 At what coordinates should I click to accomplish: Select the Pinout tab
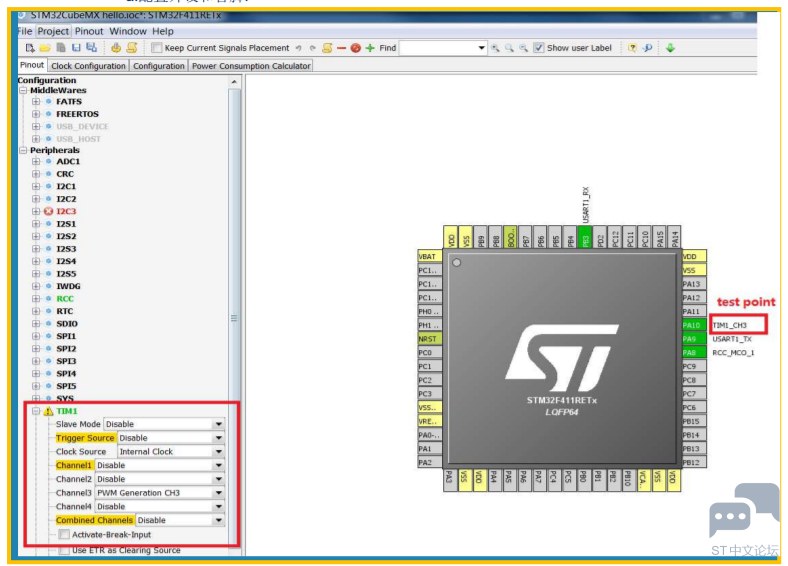point(32,65)
